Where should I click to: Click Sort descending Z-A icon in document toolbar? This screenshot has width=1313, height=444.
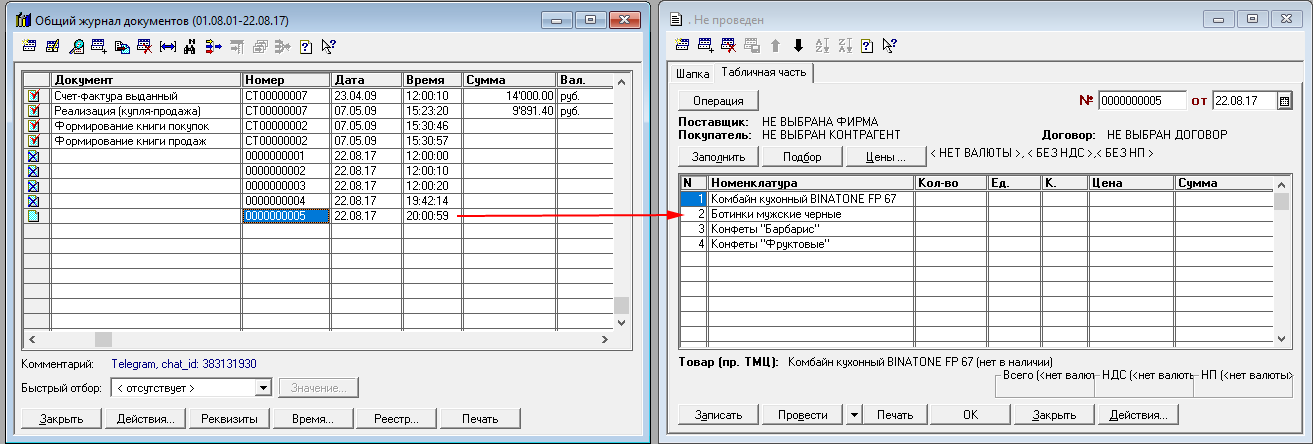click(x=846, y=45)
